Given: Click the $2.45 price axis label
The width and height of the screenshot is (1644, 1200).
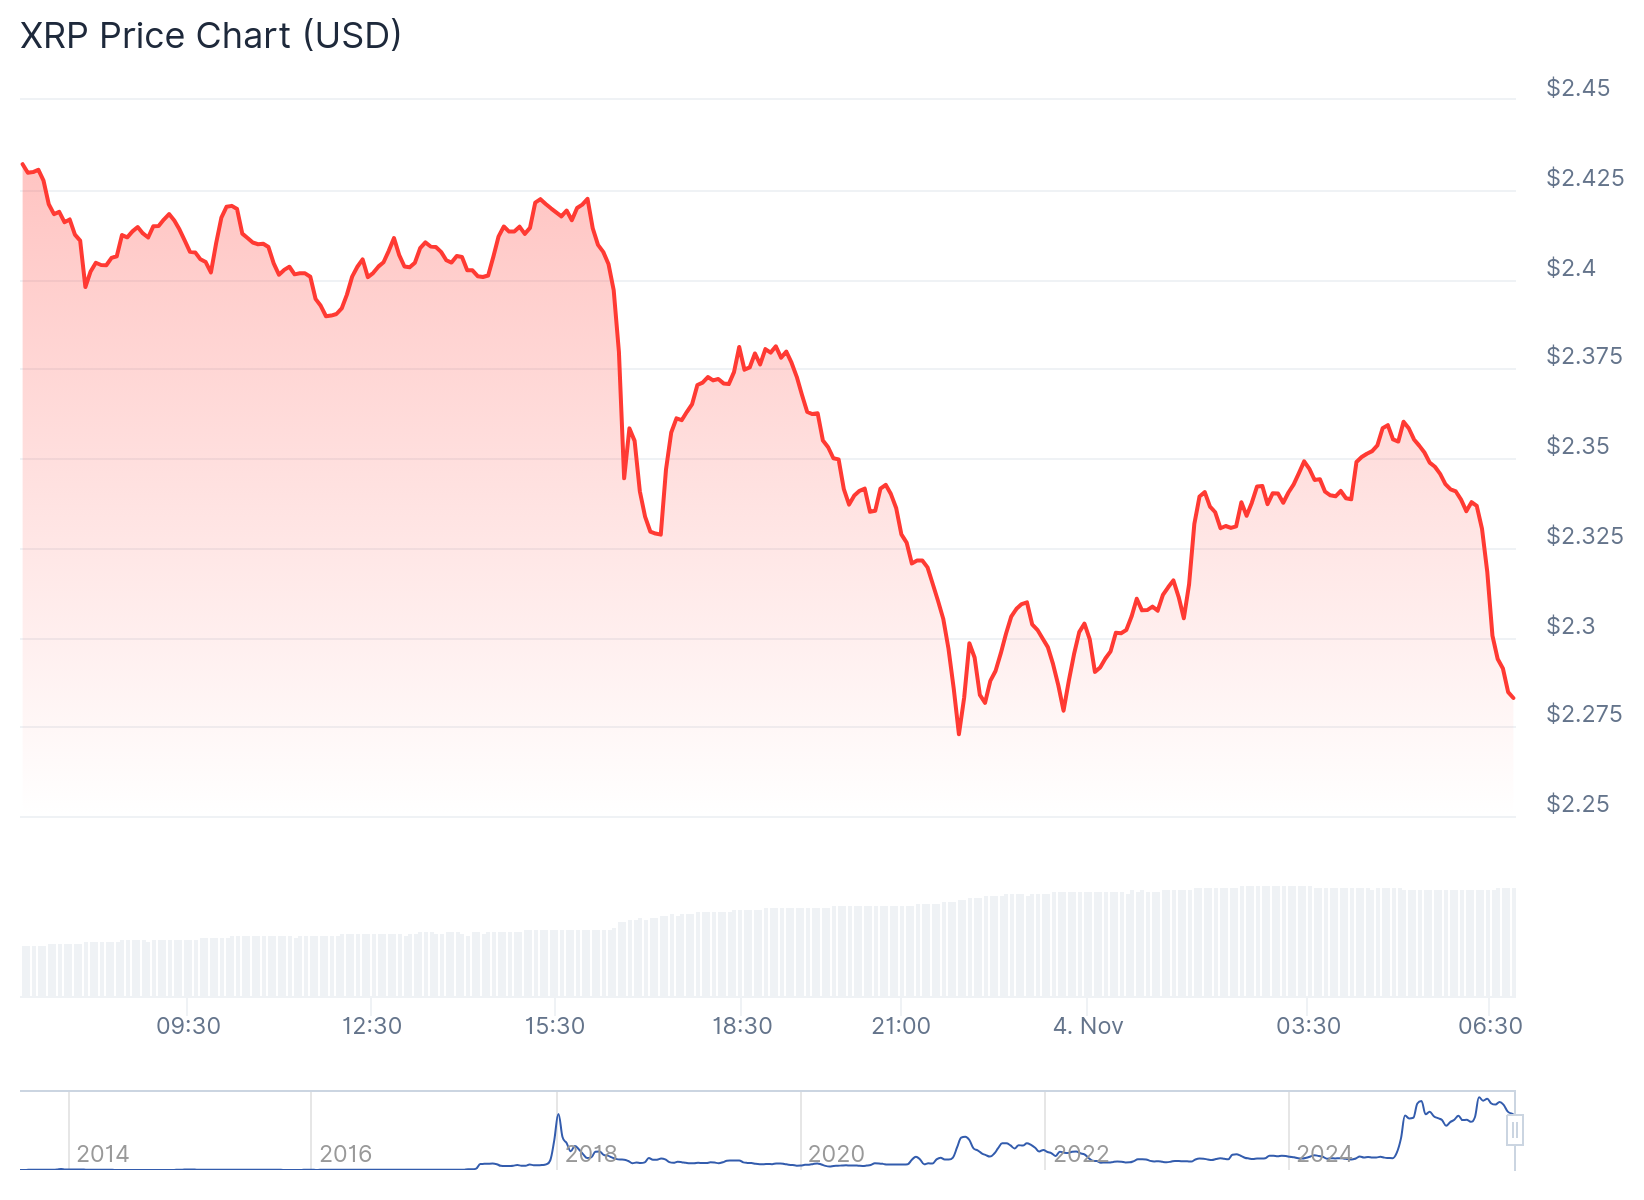Looking at the screenshot, I should (1578, 88).
